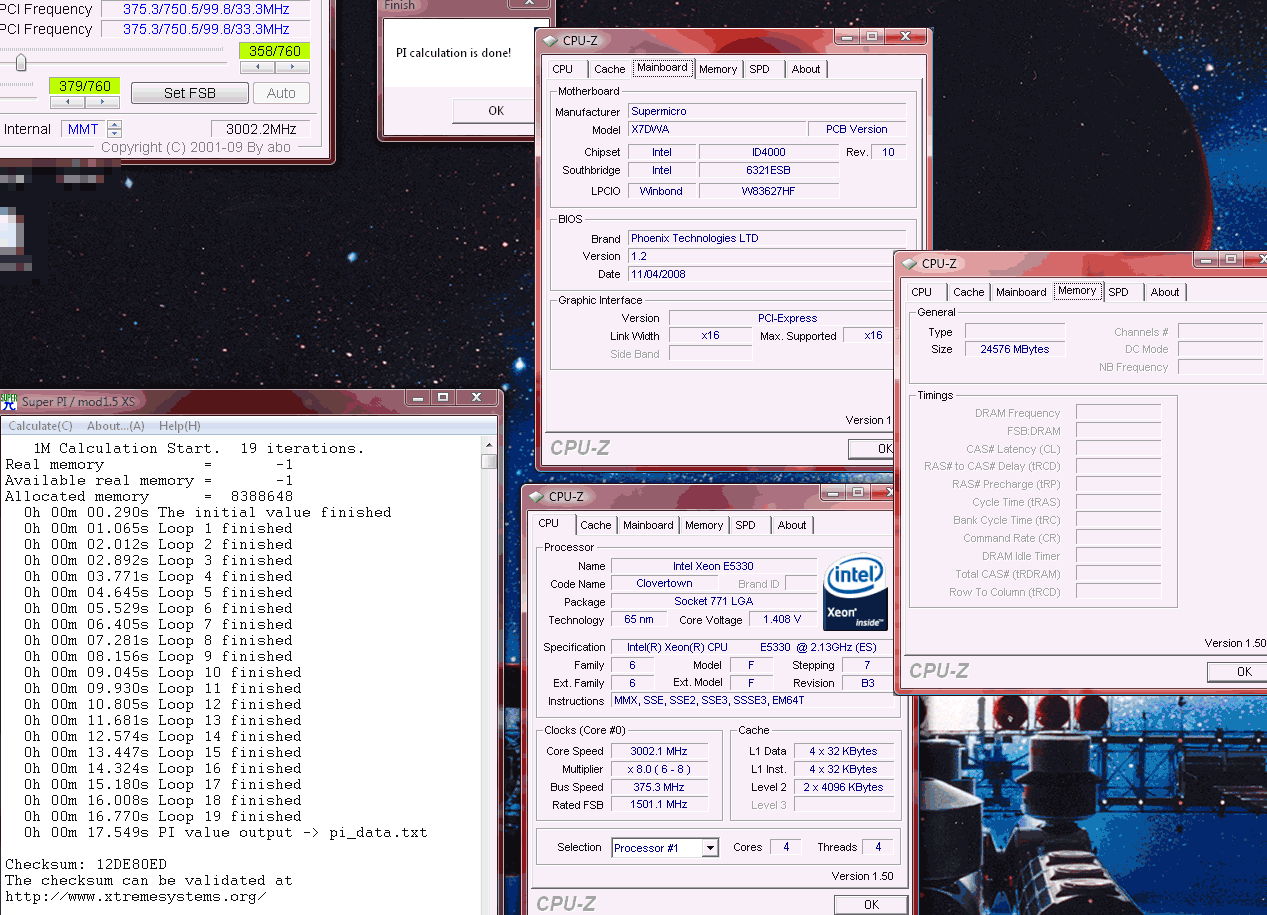This screenshot has width=1267, height=915.
Task: Click CPU-Z title icon in Supermicro mainboard window
Action: 550,41
